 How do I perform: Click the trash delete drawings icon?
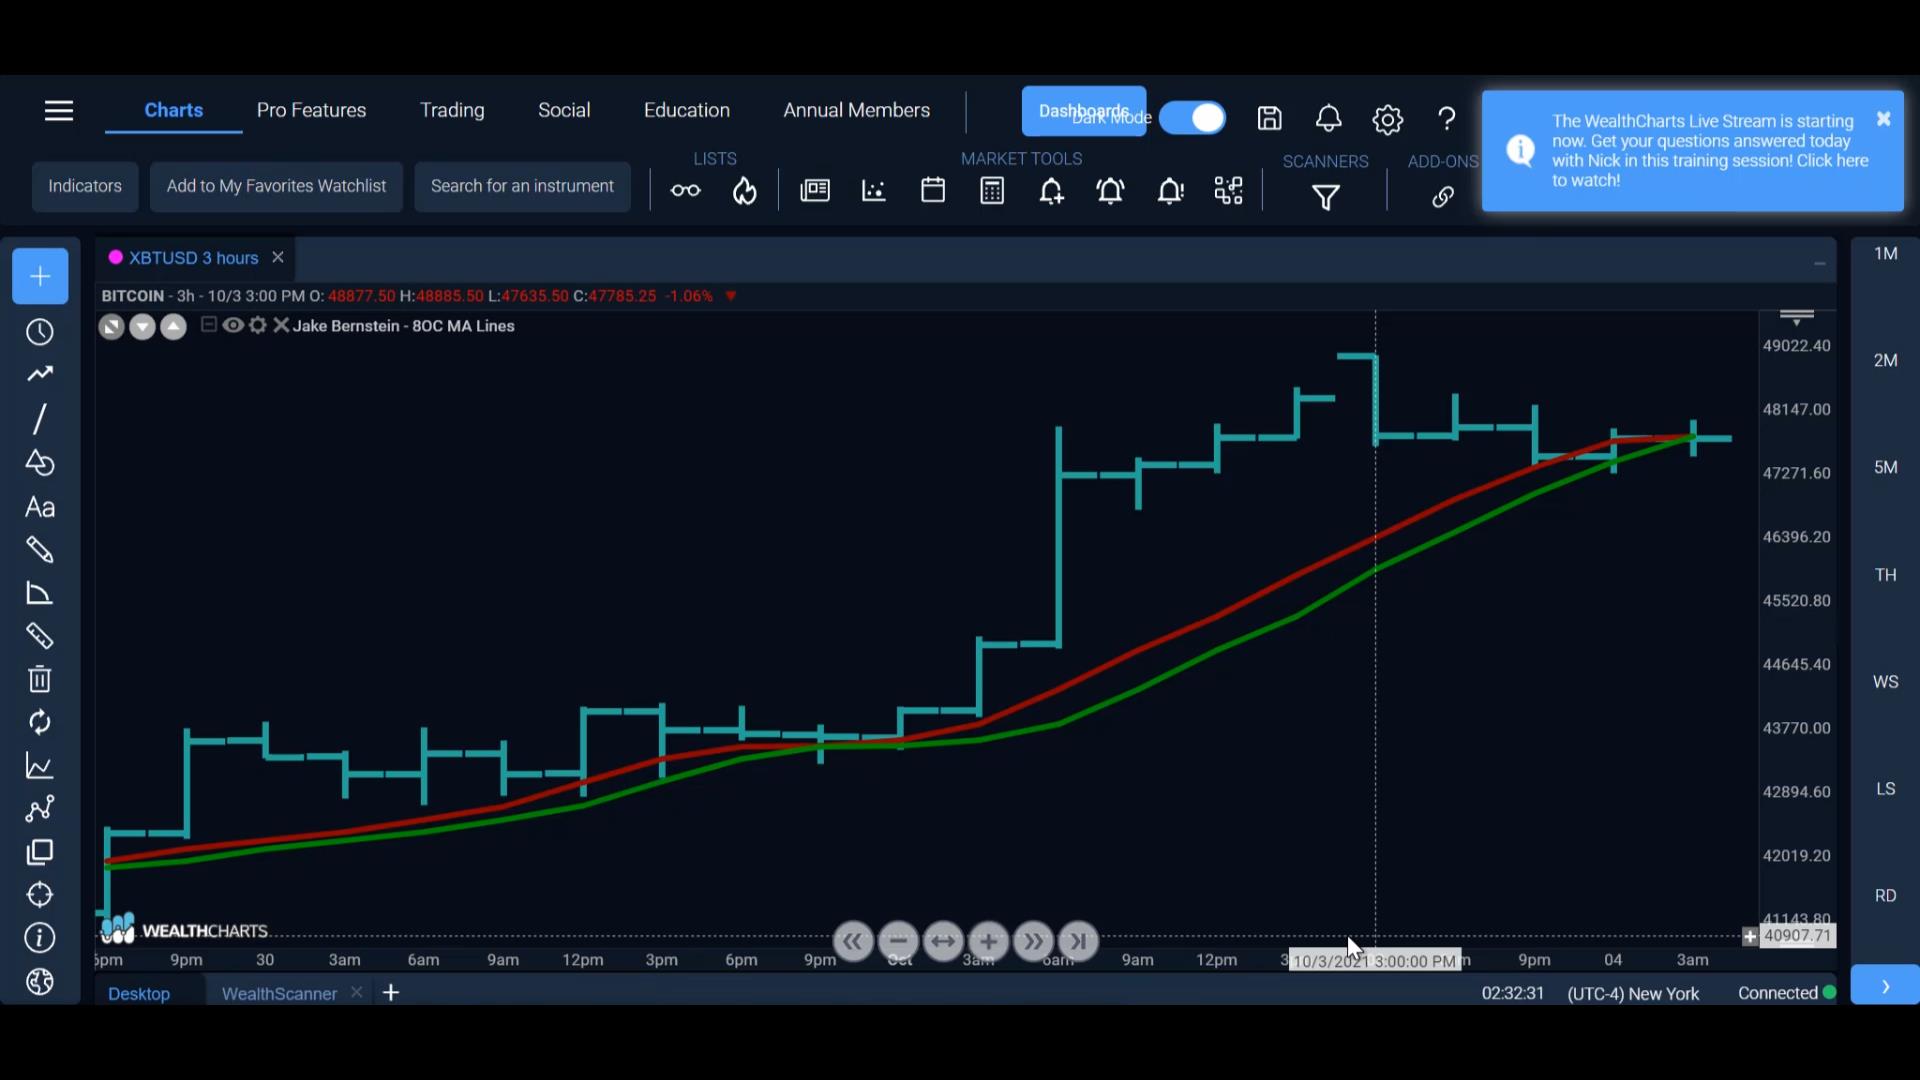pos(40,680)
